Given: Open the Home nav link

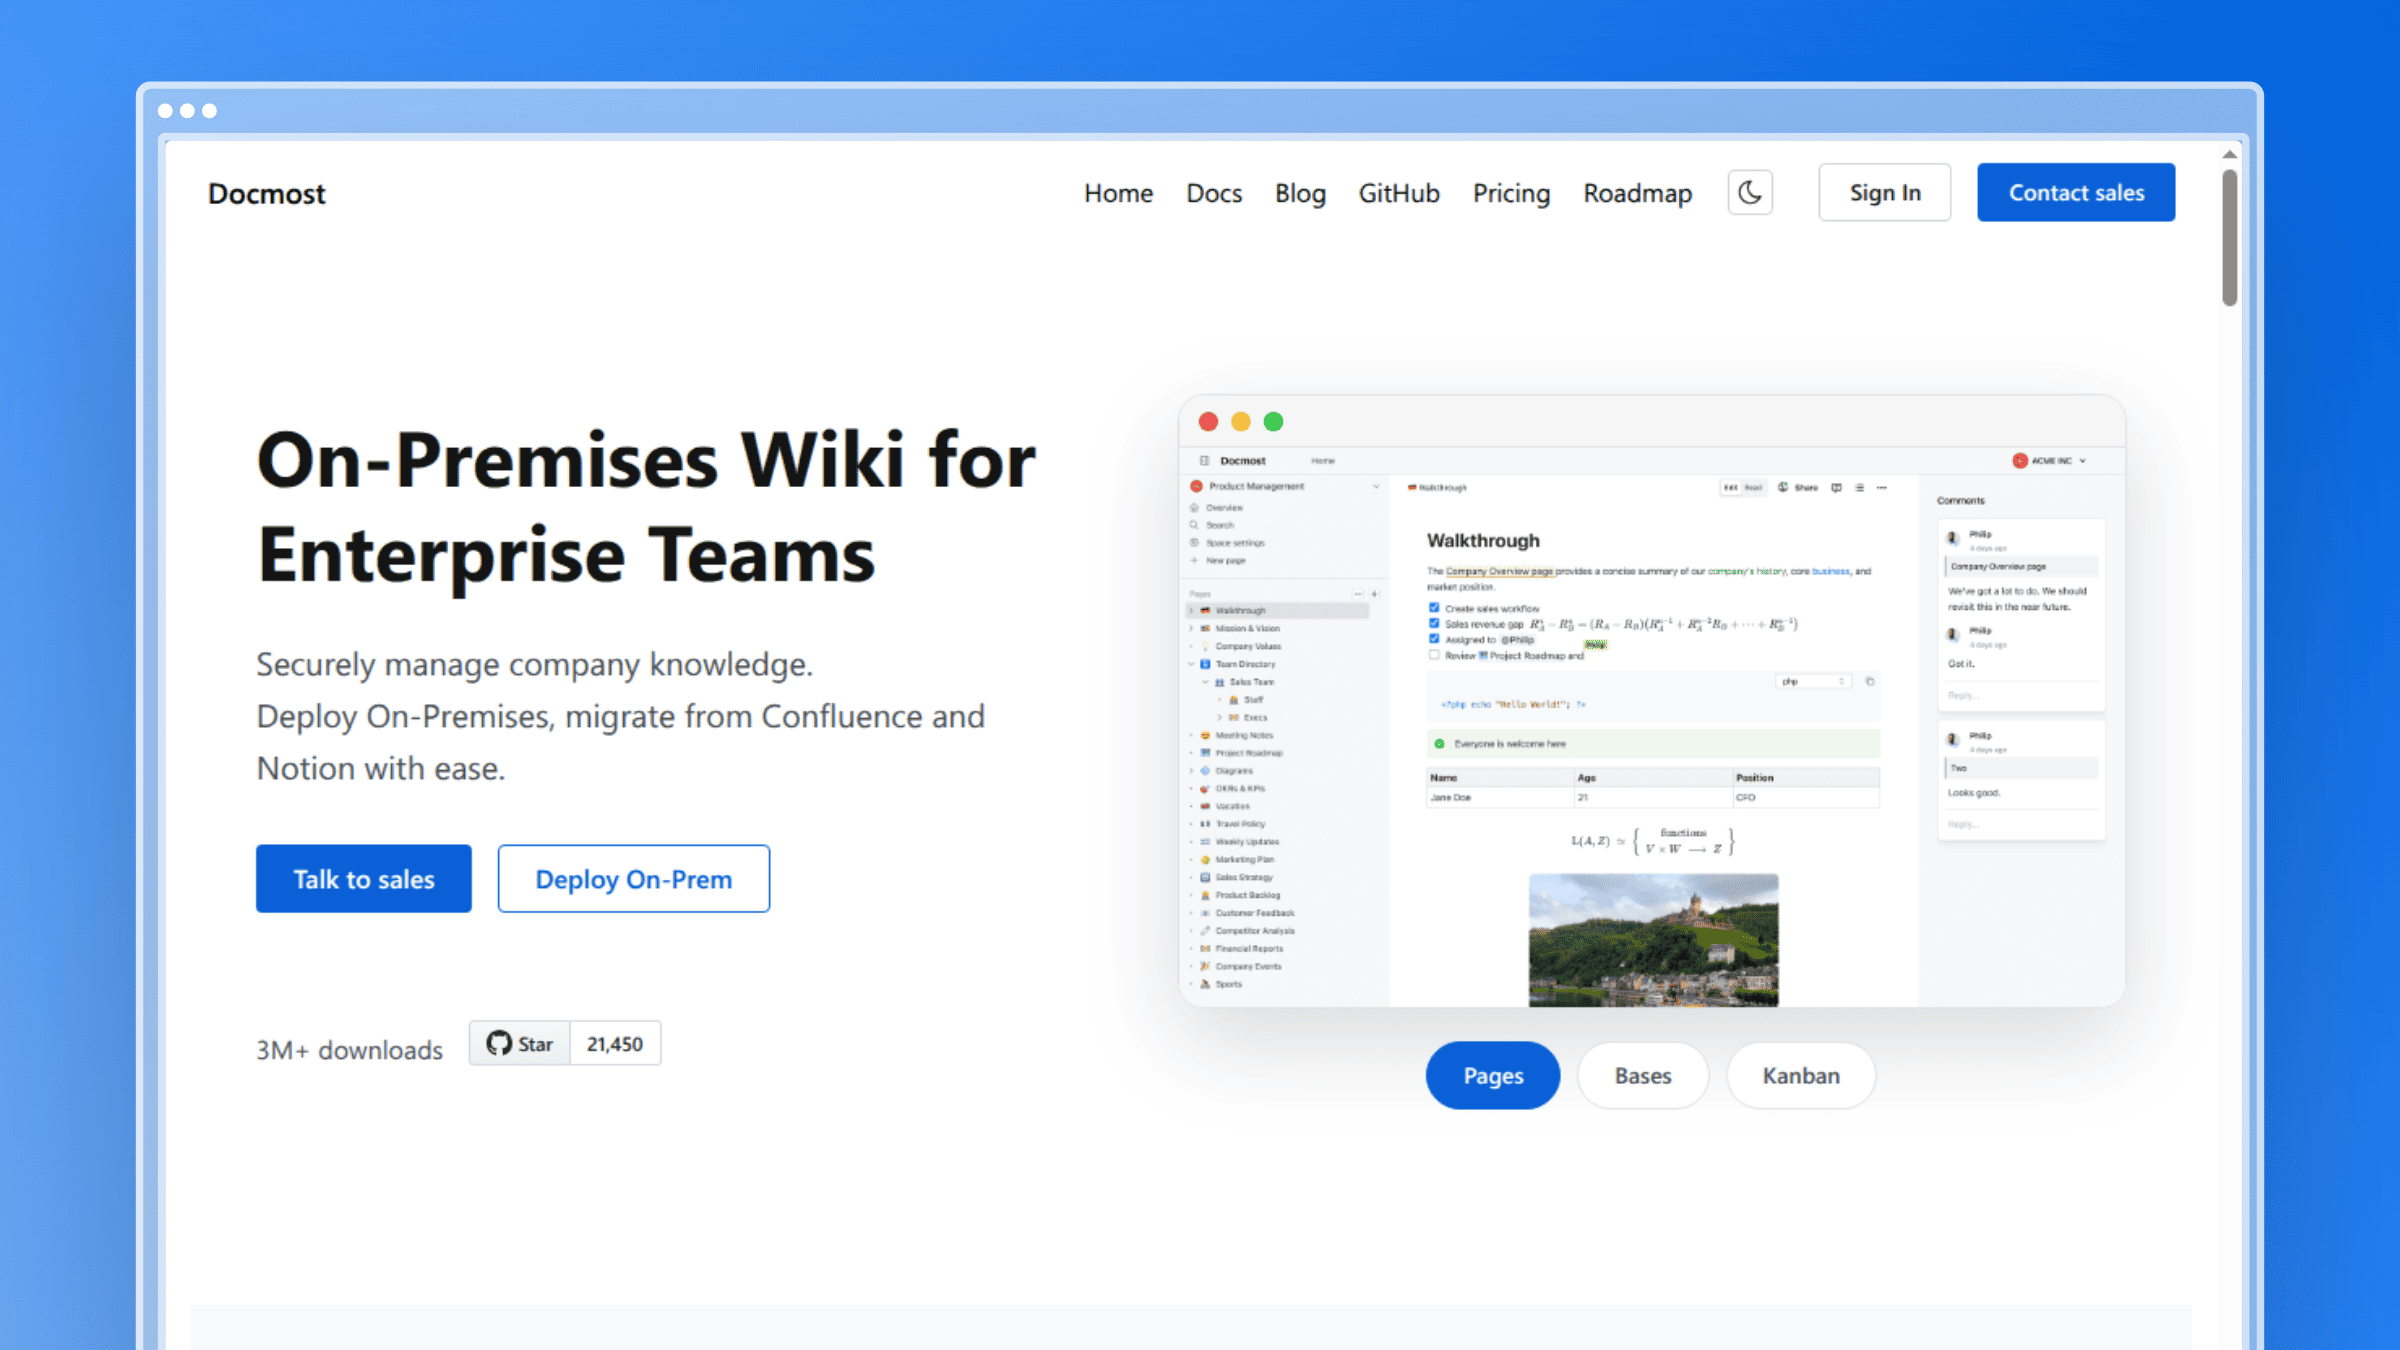Looking at the screenshot, I should [x=1118, y=193].
